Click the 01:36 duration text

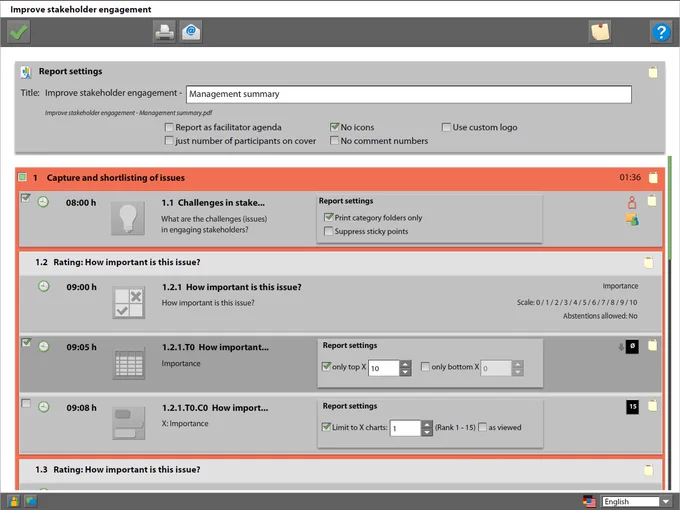tap(630, 177)
